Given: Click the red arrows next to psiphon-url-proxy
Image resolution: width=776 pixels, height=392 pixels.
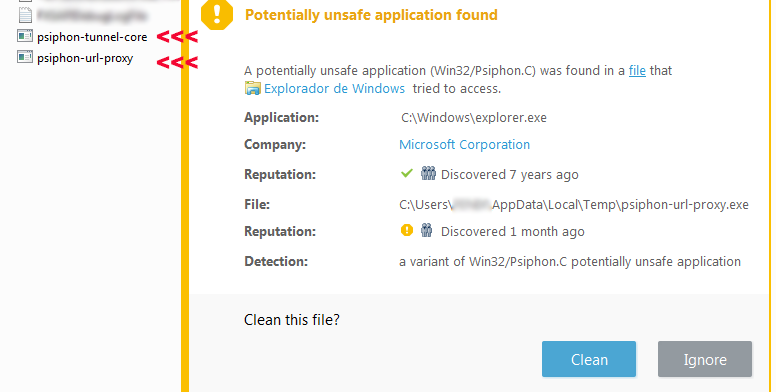Looking at the screenshot, I should [x=177, y=62].
